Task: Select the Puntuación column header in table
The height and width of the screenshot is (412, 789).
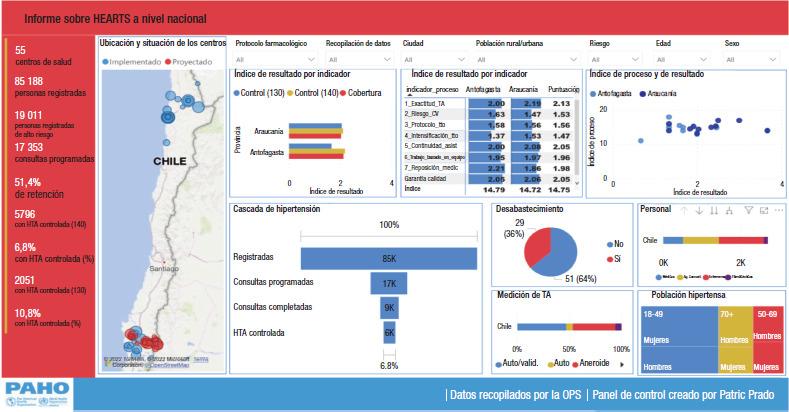Action: click(564, 88)
